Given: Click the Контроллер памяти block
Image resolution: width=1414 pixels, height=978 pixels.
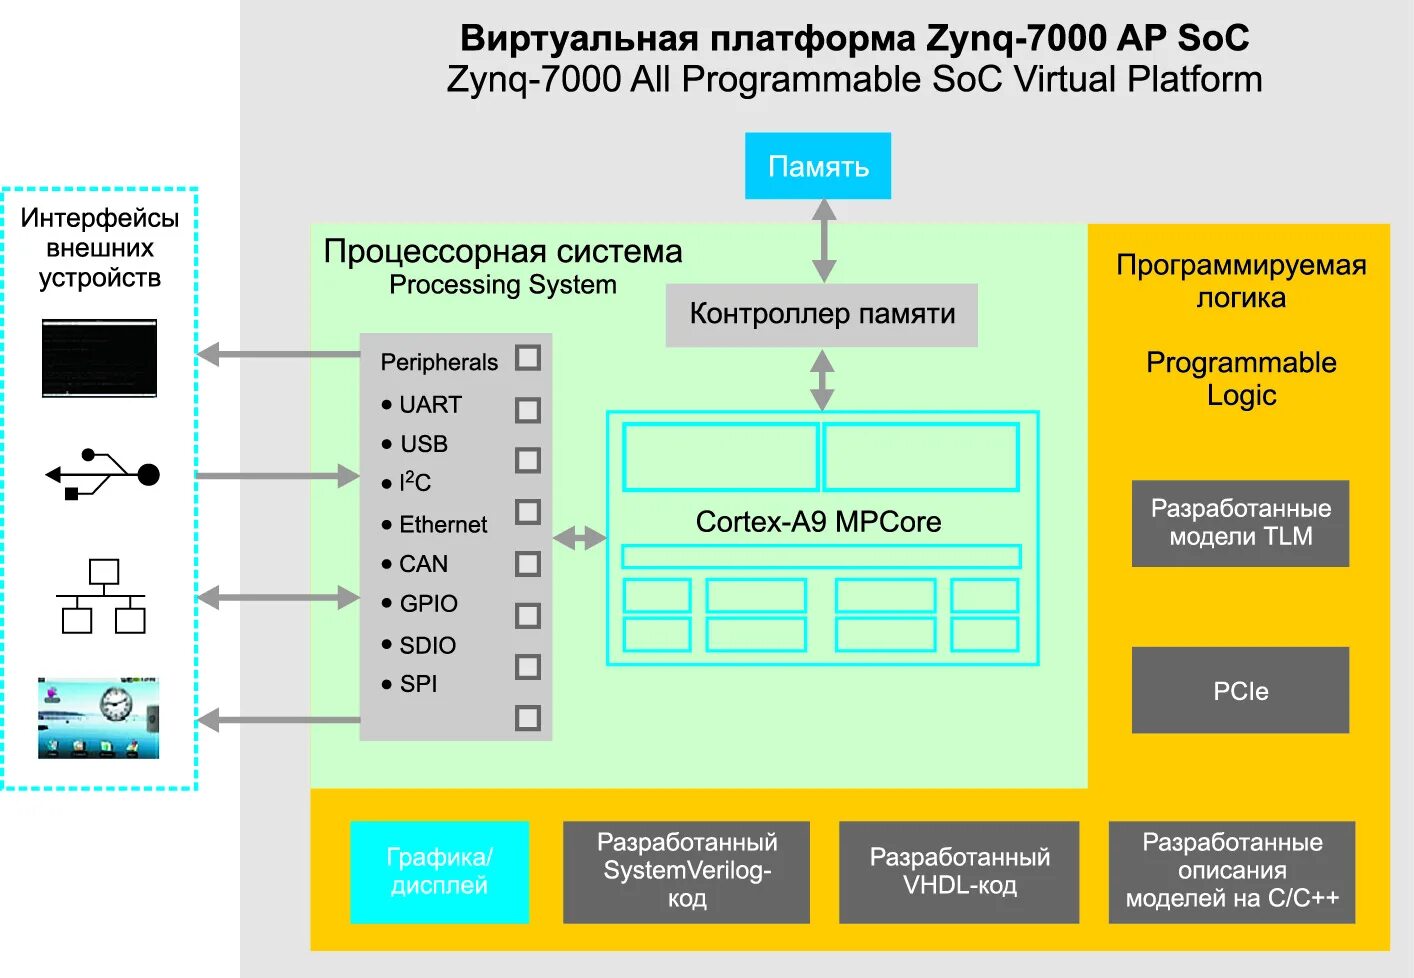Looking at the screenshot, I should [x=822, y=315].
